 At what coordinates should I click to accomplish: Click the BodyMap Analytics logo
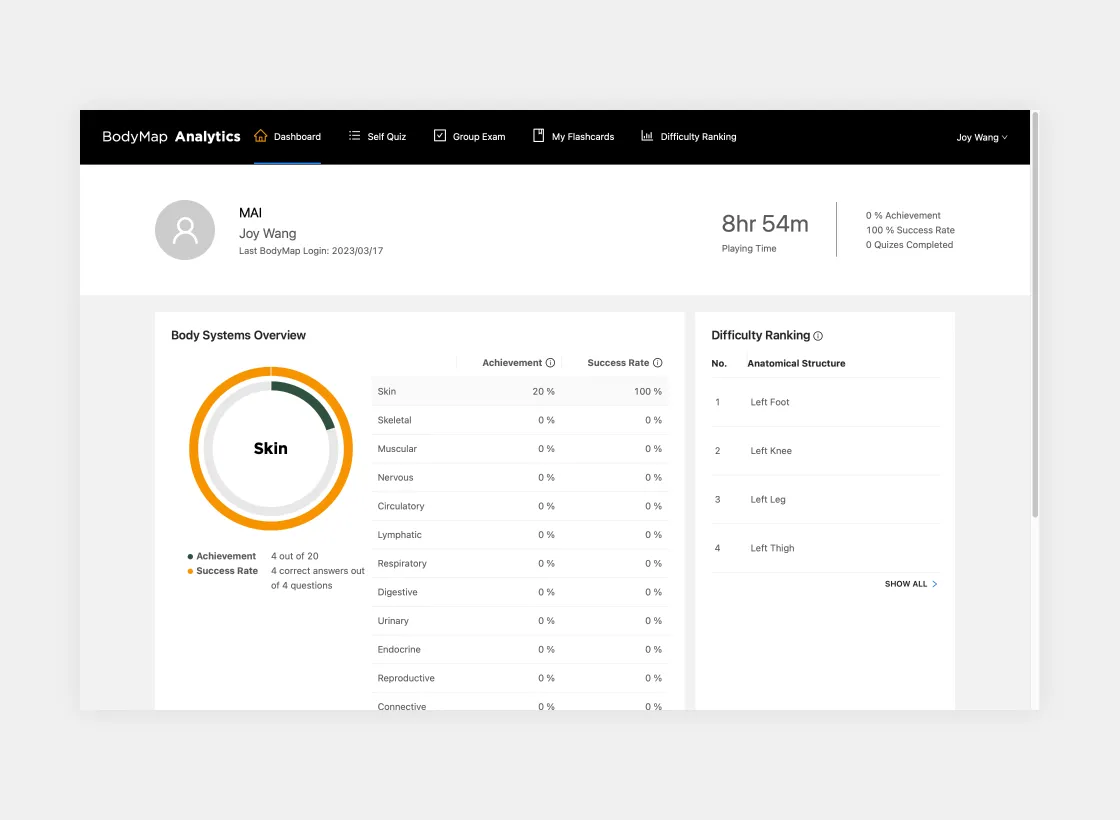click(x=170, y=136)
